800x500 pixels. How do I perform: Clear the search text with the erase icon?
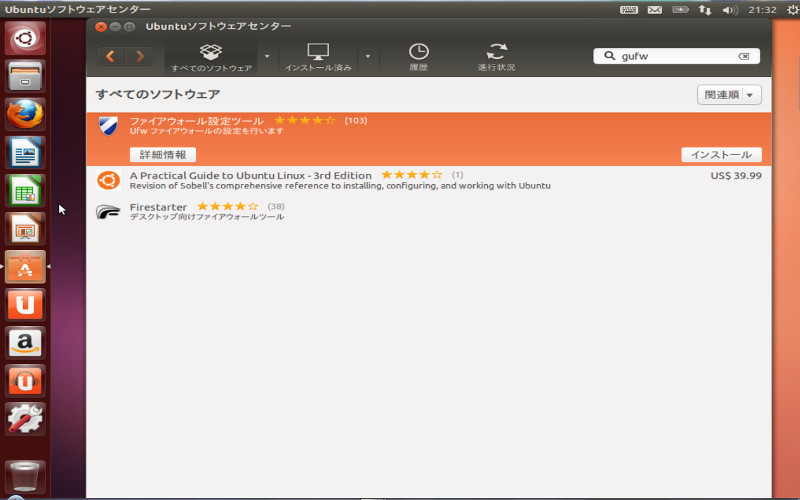coord(744,56)
